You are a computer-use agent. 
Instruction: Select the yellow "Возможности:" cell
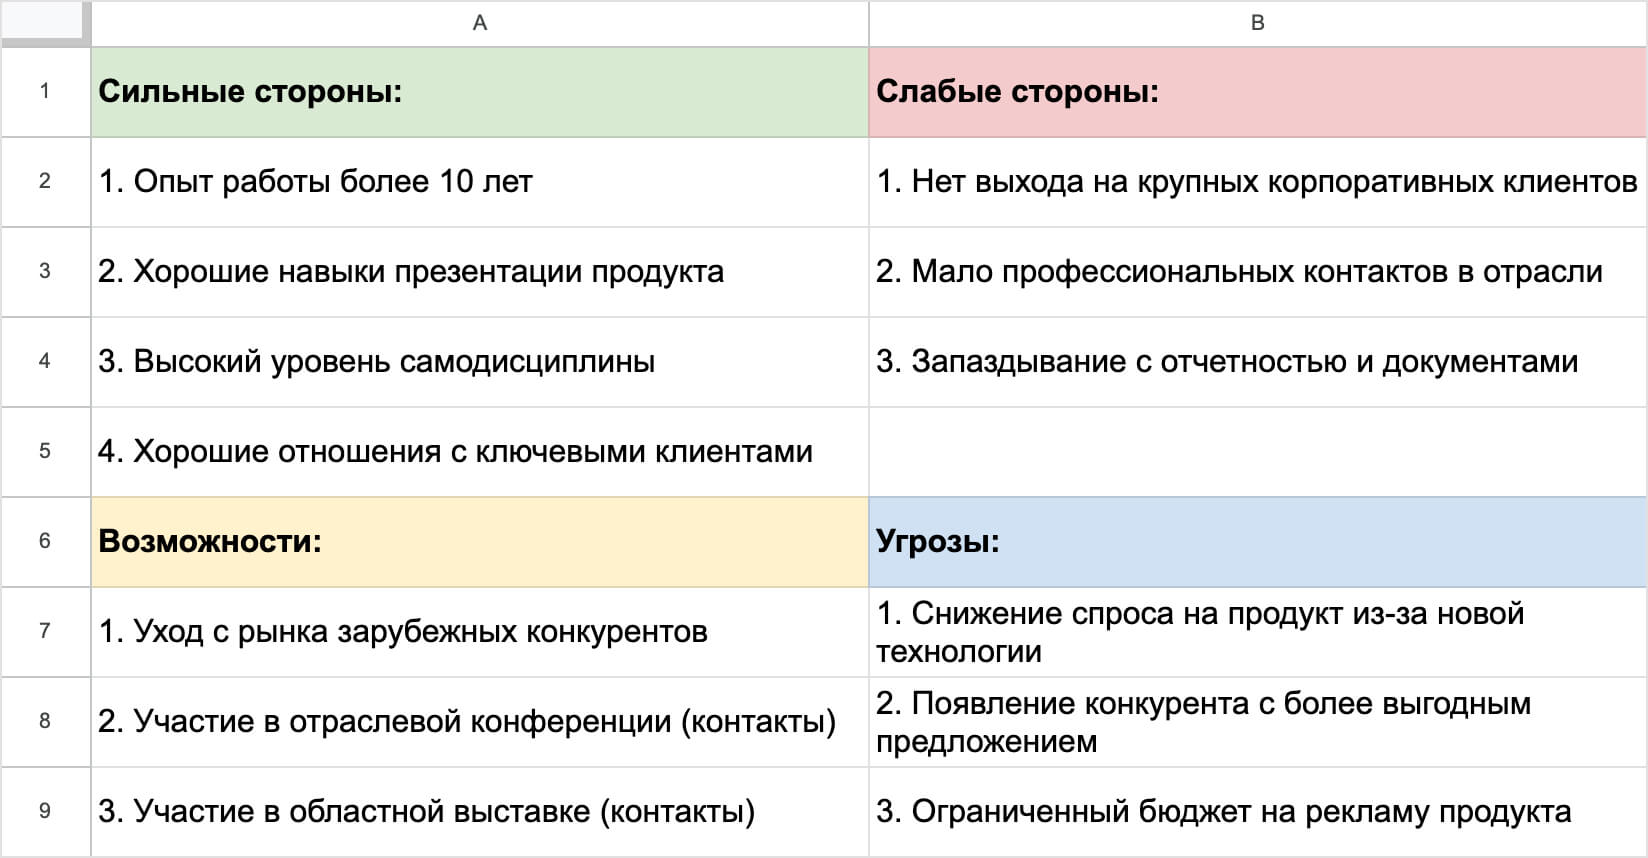[x=479, y=542]
